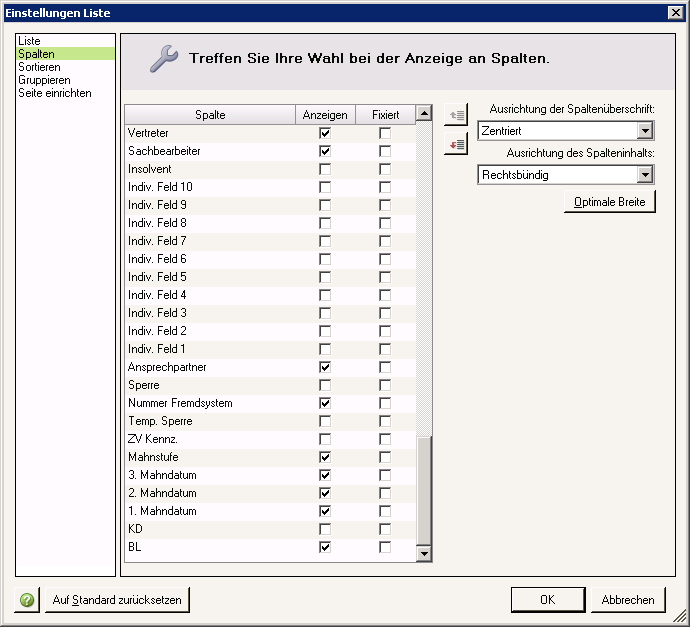Select the 3. Mahndatum row
Viewport: 690px width, 627px height.
point(270,475)
